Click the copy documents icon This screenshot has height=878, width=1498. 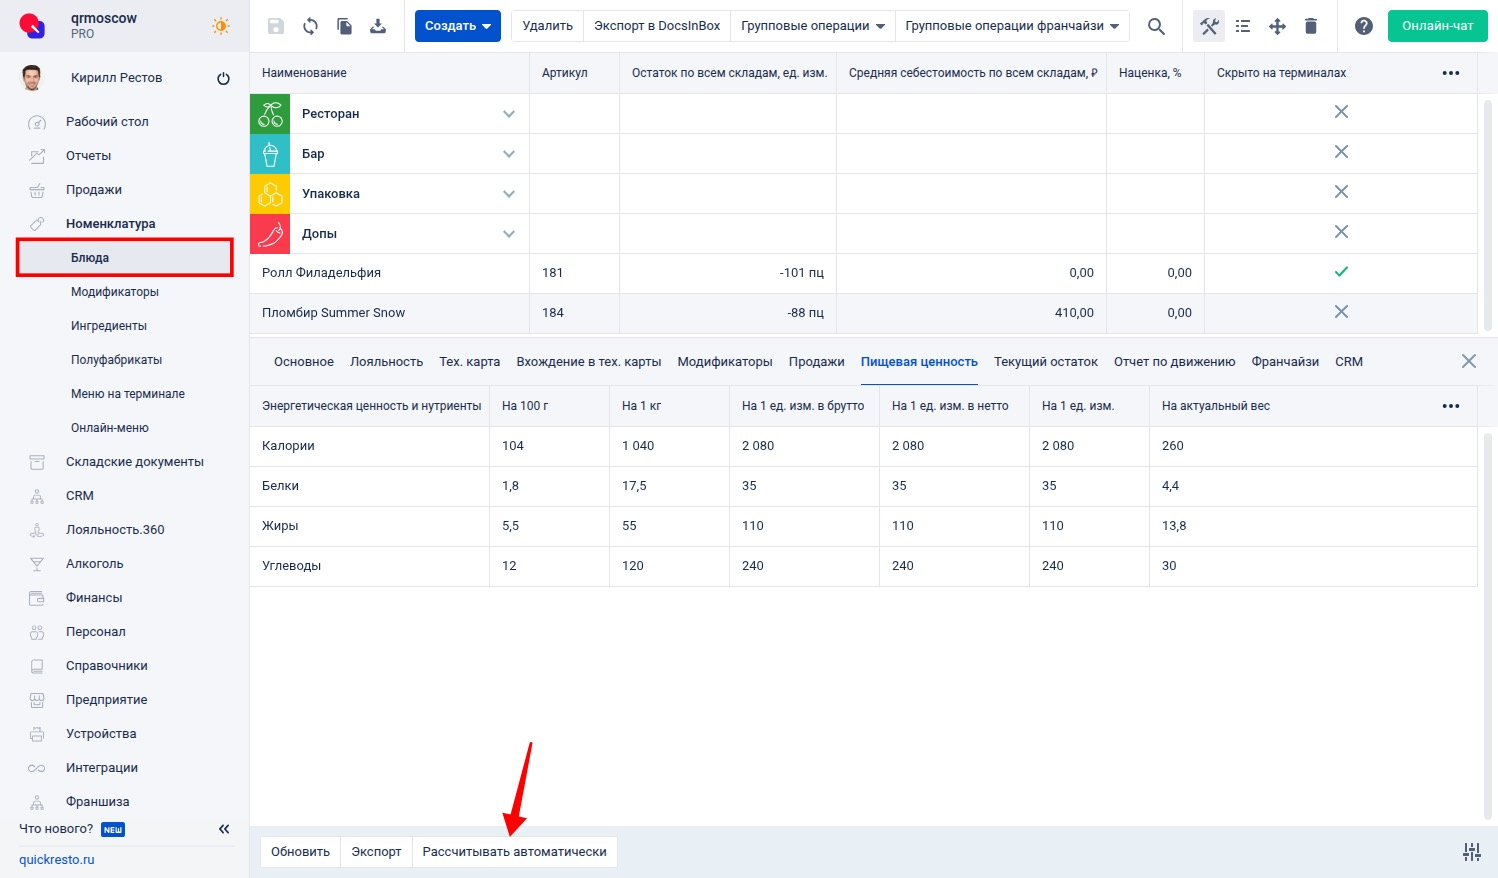pos(344,26)
